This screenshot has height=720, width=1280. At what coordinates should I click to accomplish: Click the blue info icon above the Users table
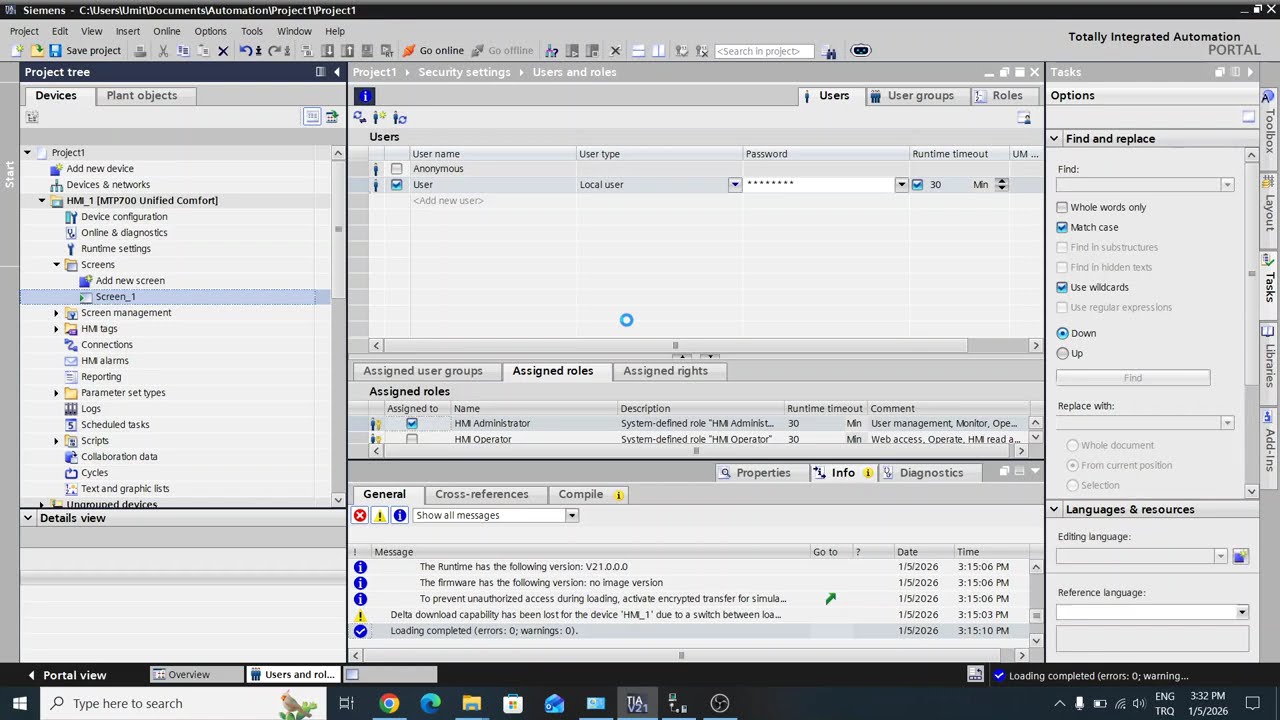365,96
